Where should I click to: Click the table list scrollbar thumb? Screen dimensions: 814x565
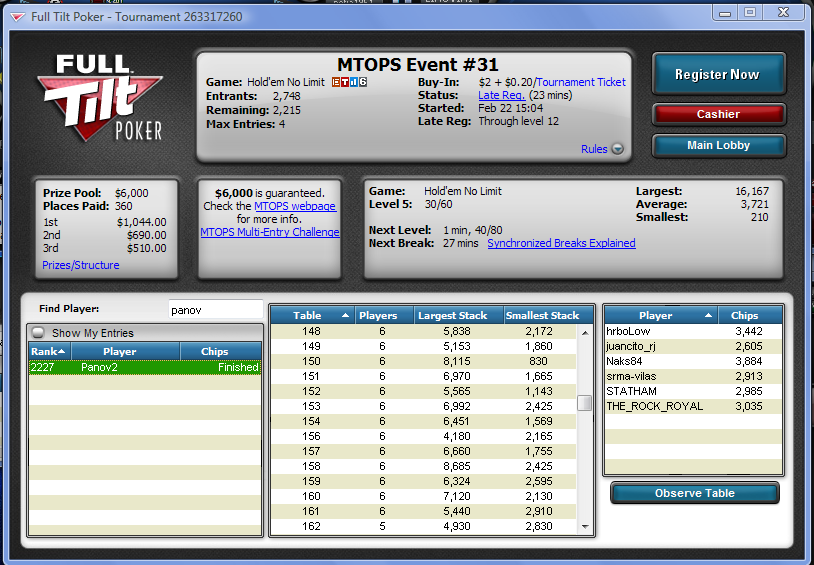click(585, 403)
